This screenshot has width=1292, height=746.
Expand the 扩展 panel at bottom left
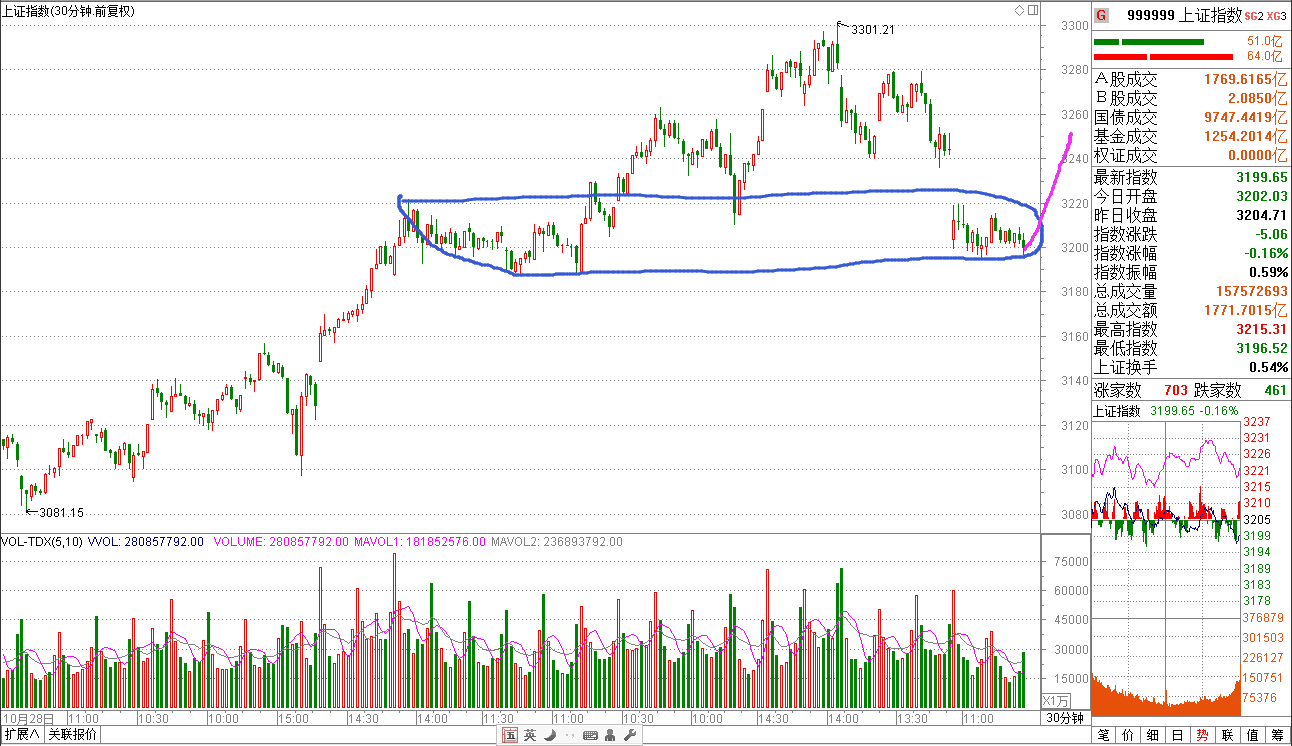click(21, 735)
